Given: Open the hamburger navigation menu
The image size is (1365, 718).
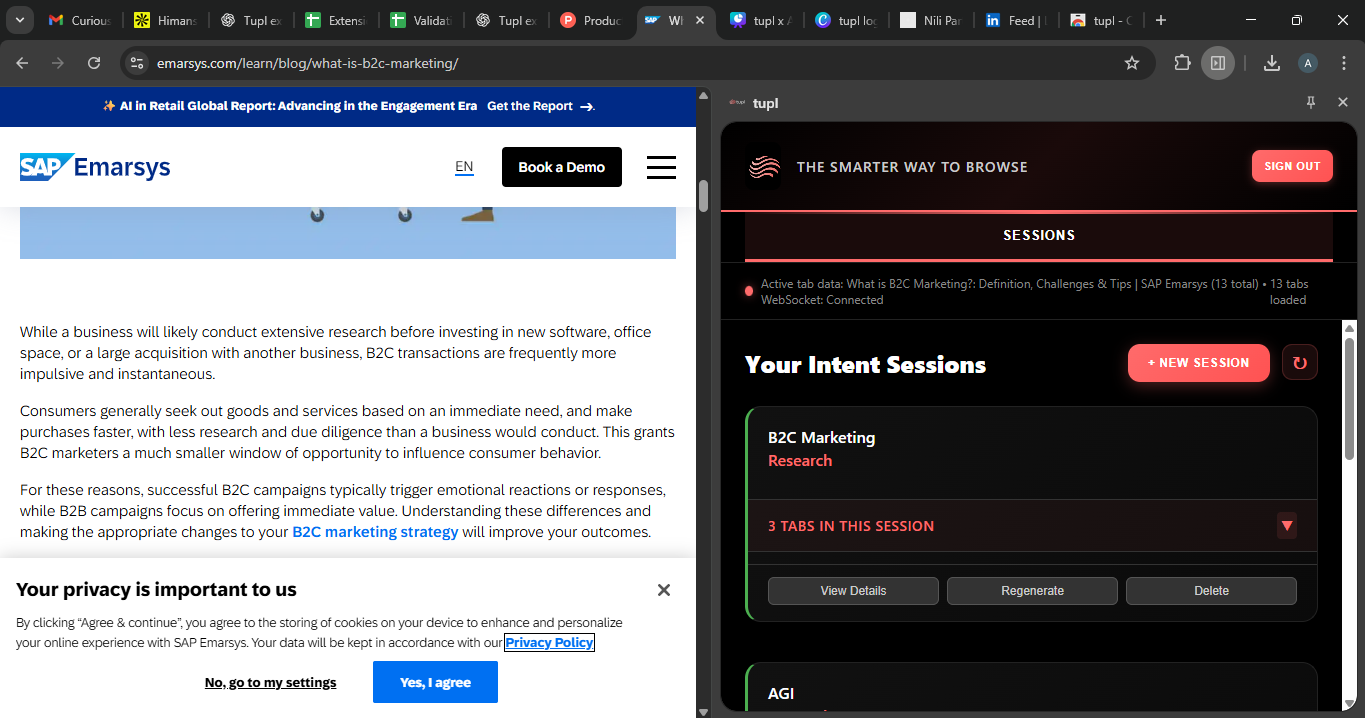Looking at the screenshot, I should (661, 167).
